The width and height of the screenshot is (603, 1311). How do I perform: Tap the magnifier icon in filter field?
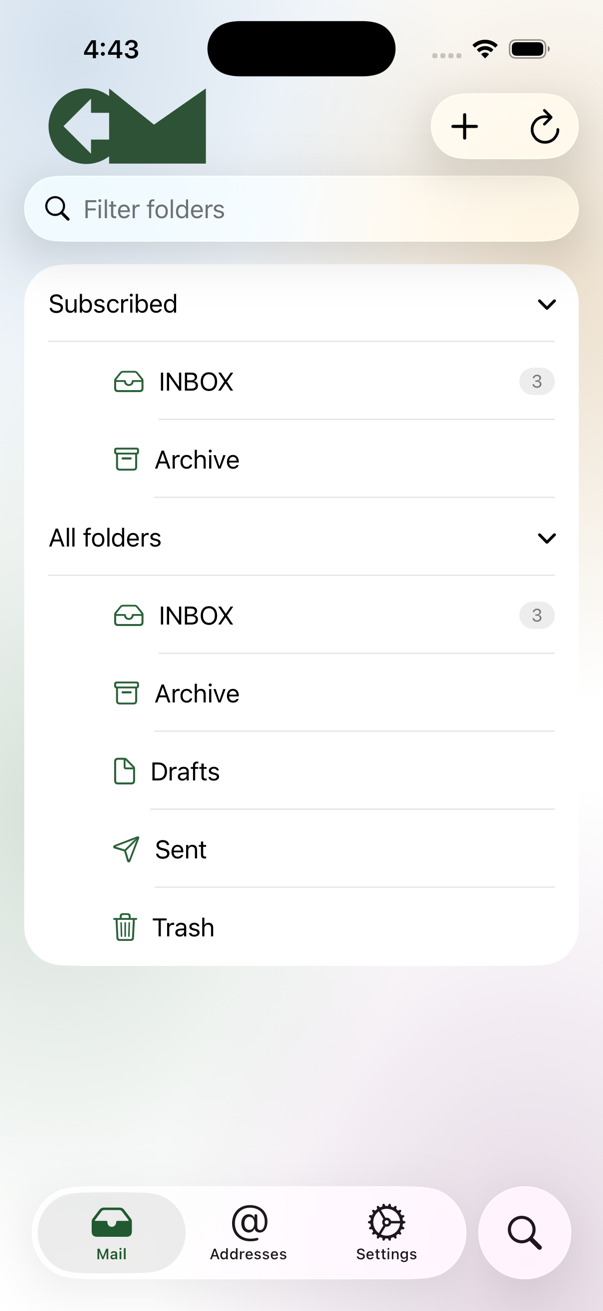click(x=58, y=208)
